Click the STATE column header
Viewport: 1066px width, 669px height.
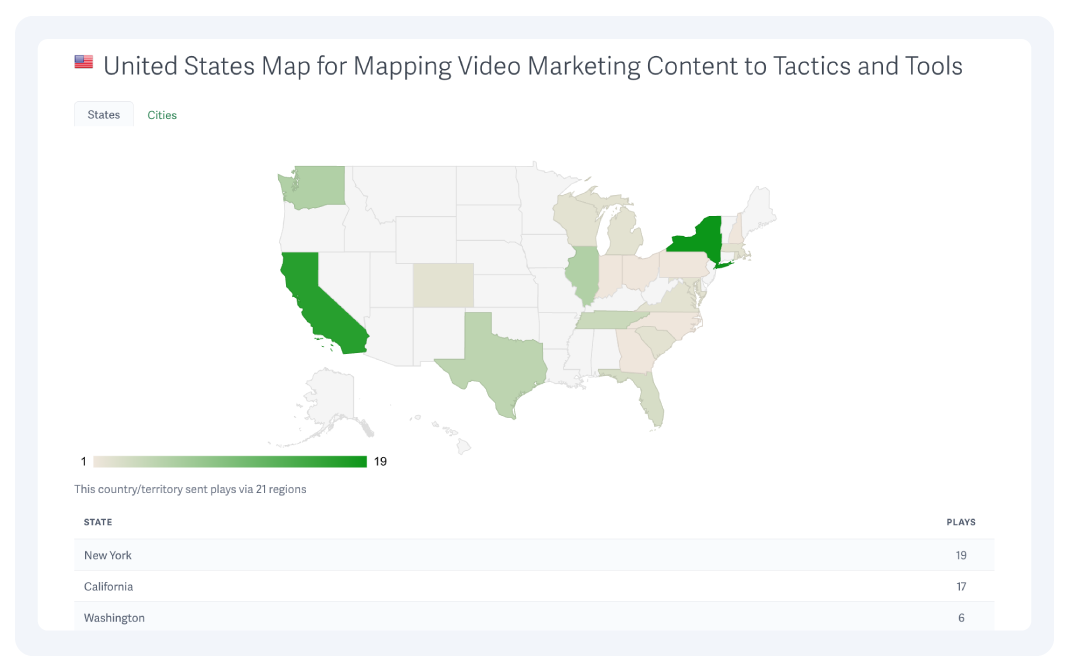click(97, 521)
